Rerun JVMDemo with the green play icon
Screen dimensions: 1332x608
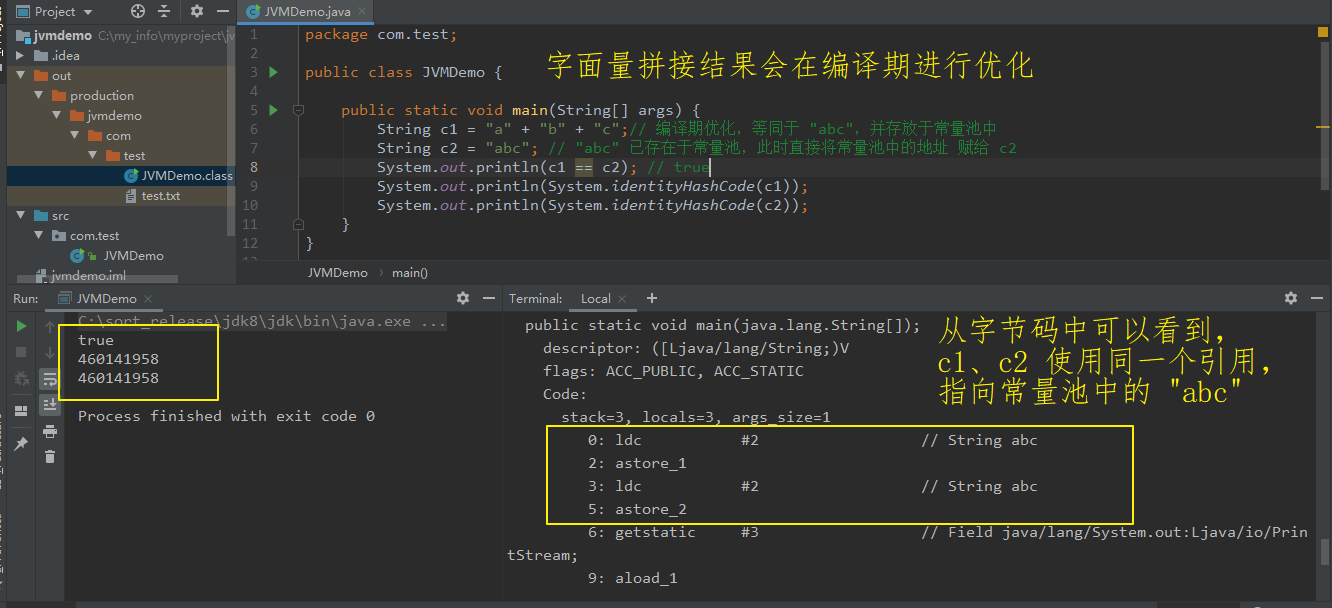click(x=21, y=326)
